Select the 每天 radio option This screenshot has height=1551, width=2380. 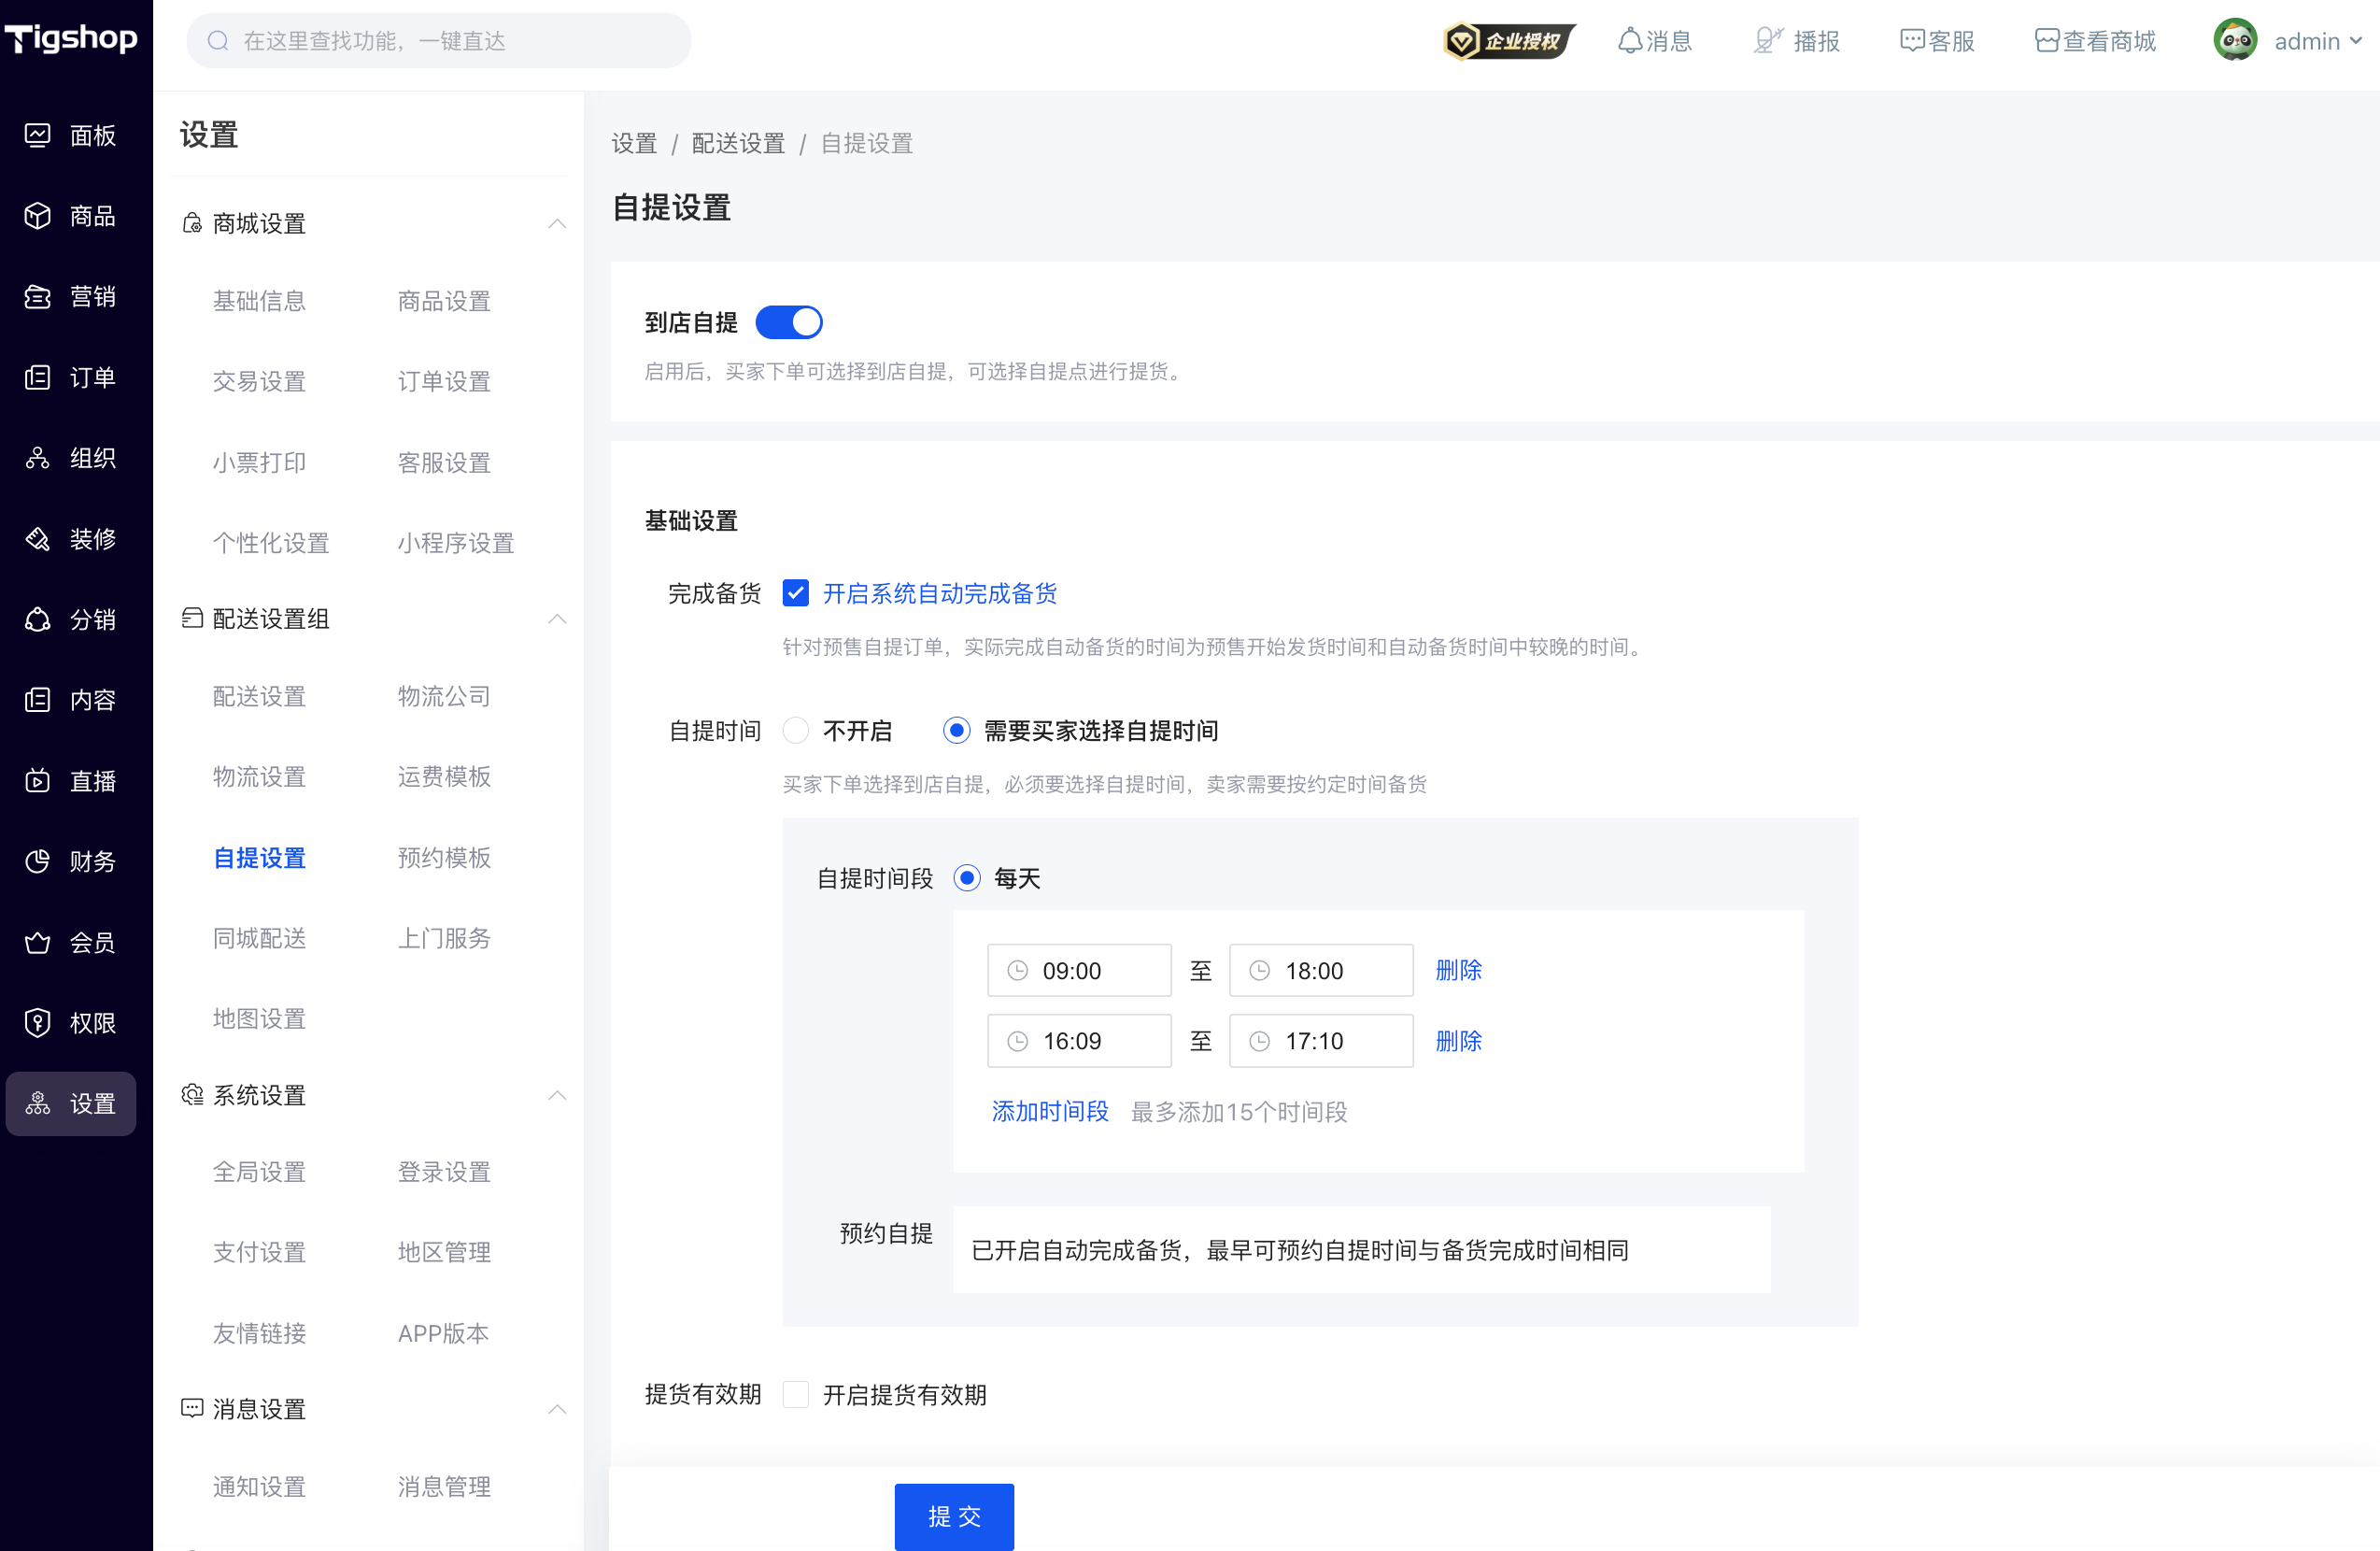pyautogui.click(x=967, y=878)
